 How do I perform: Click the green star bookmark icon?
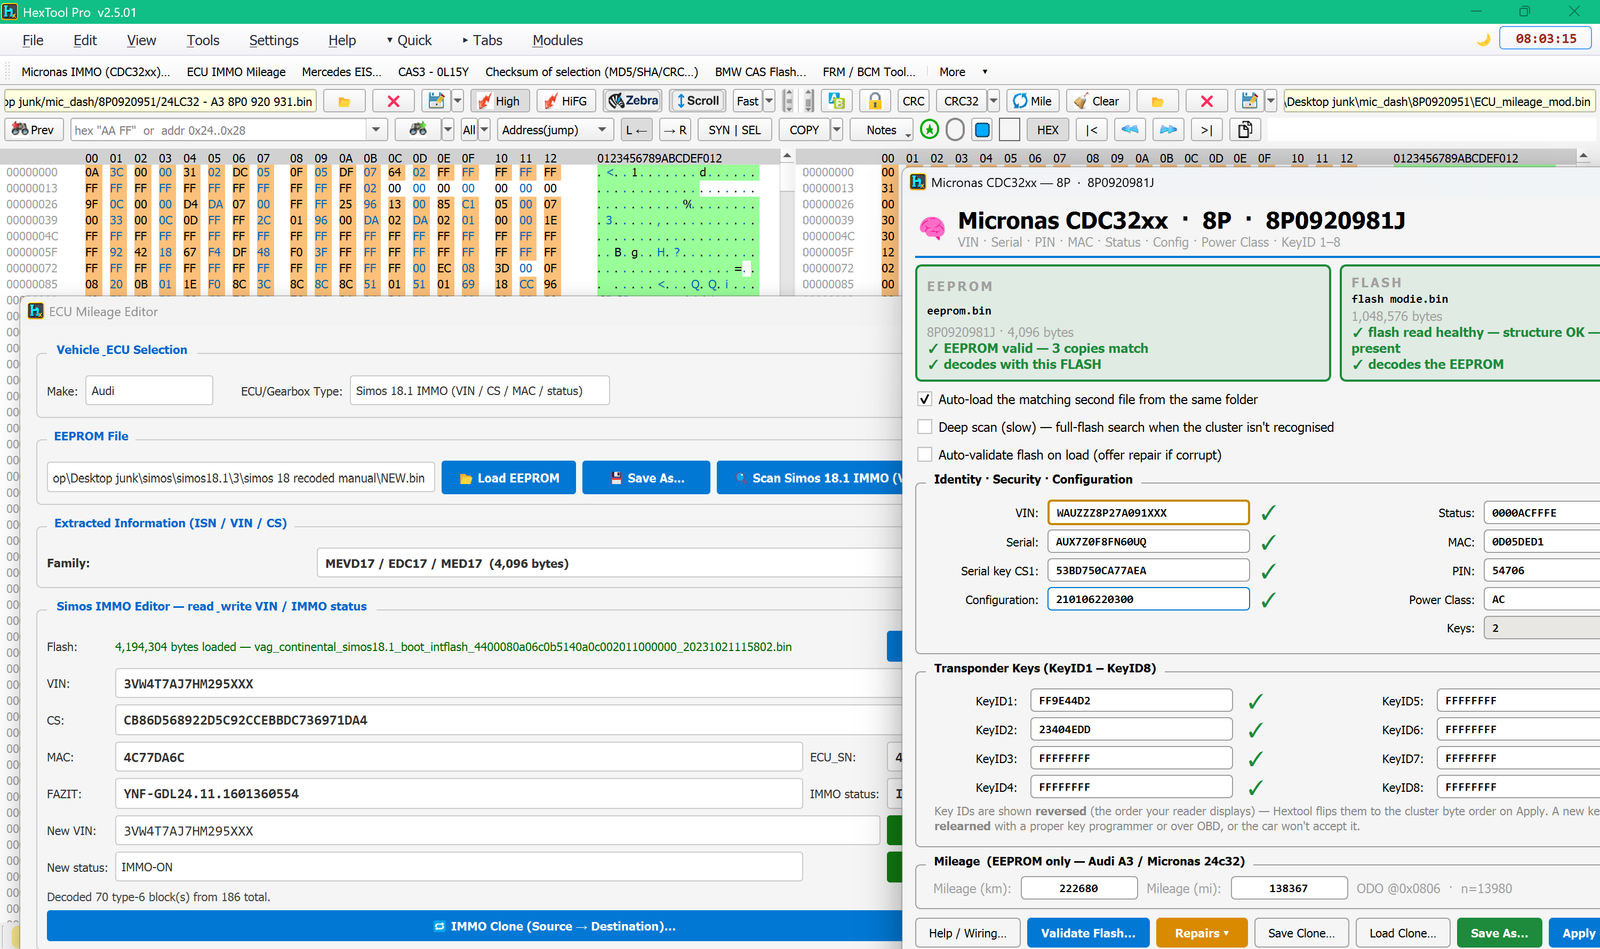930,130
